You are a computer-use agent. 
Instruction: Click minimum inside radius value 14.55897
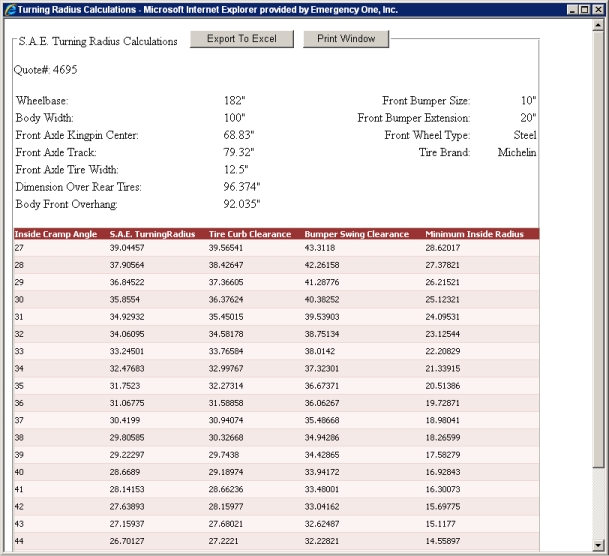click(442, 541)
